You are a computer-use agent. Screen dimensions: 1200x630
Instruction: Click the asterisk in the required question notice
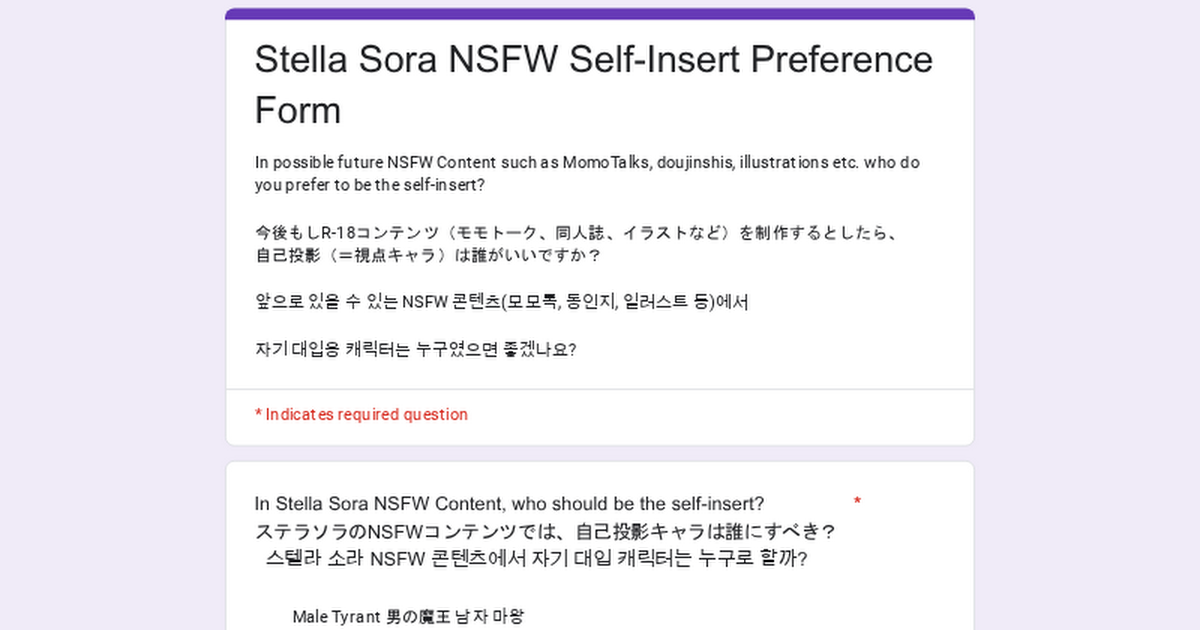pyautogui.click(x=258, y=412)
